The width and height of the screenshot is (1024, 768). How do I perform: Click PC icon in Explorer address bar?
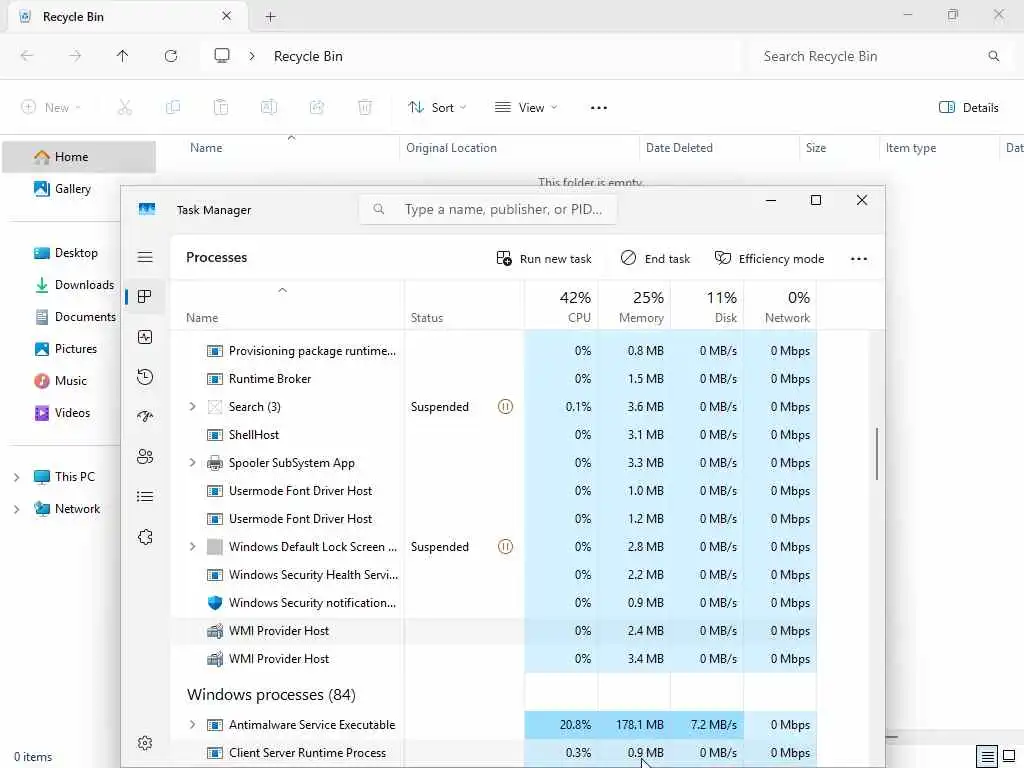[222, 56]
